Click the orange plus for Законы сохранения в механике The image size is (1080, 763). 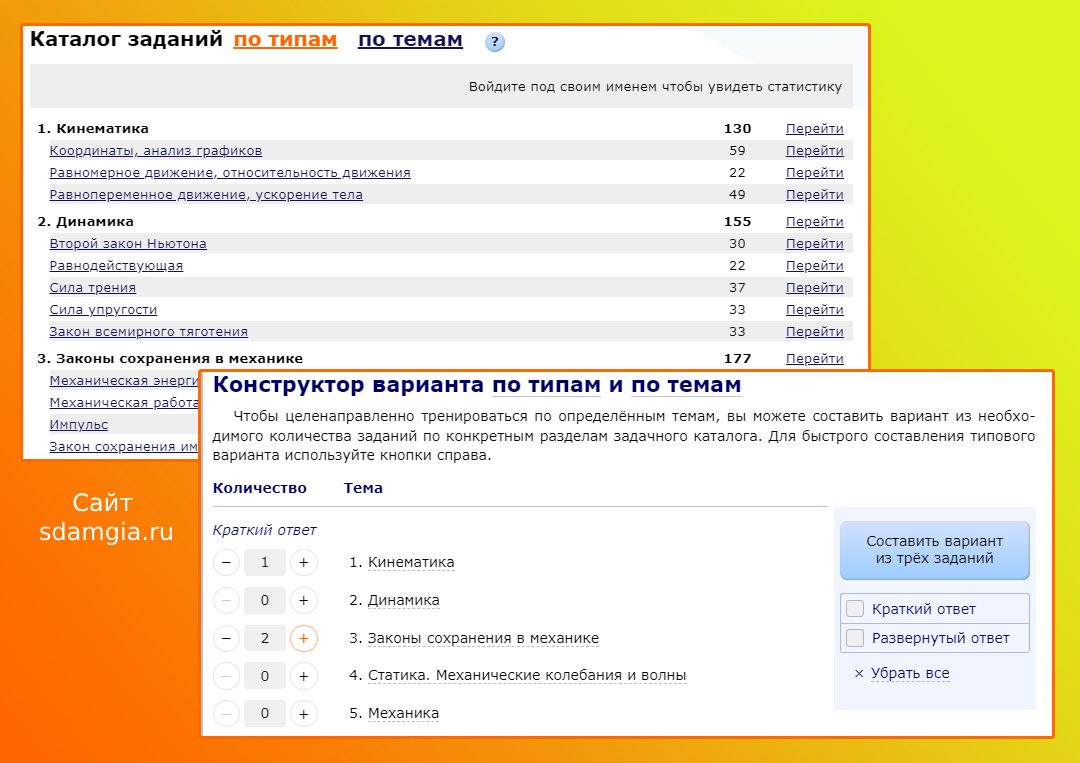304,638
